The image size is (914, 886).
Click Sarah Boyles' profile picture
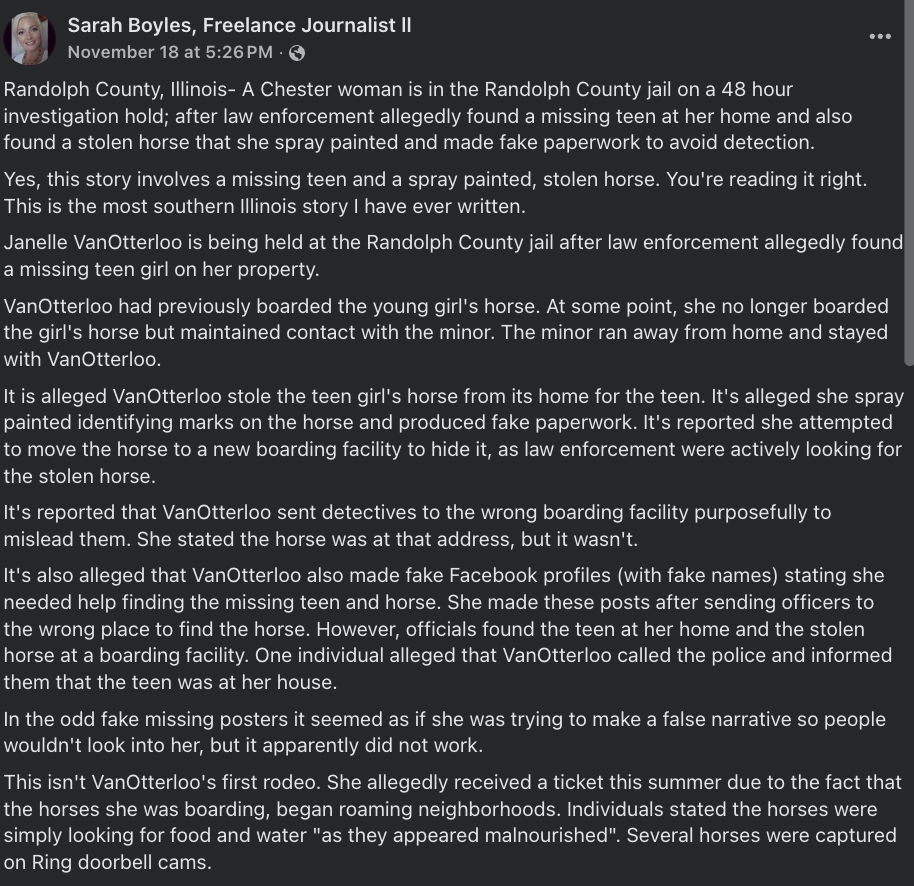[x=30, y=39]
